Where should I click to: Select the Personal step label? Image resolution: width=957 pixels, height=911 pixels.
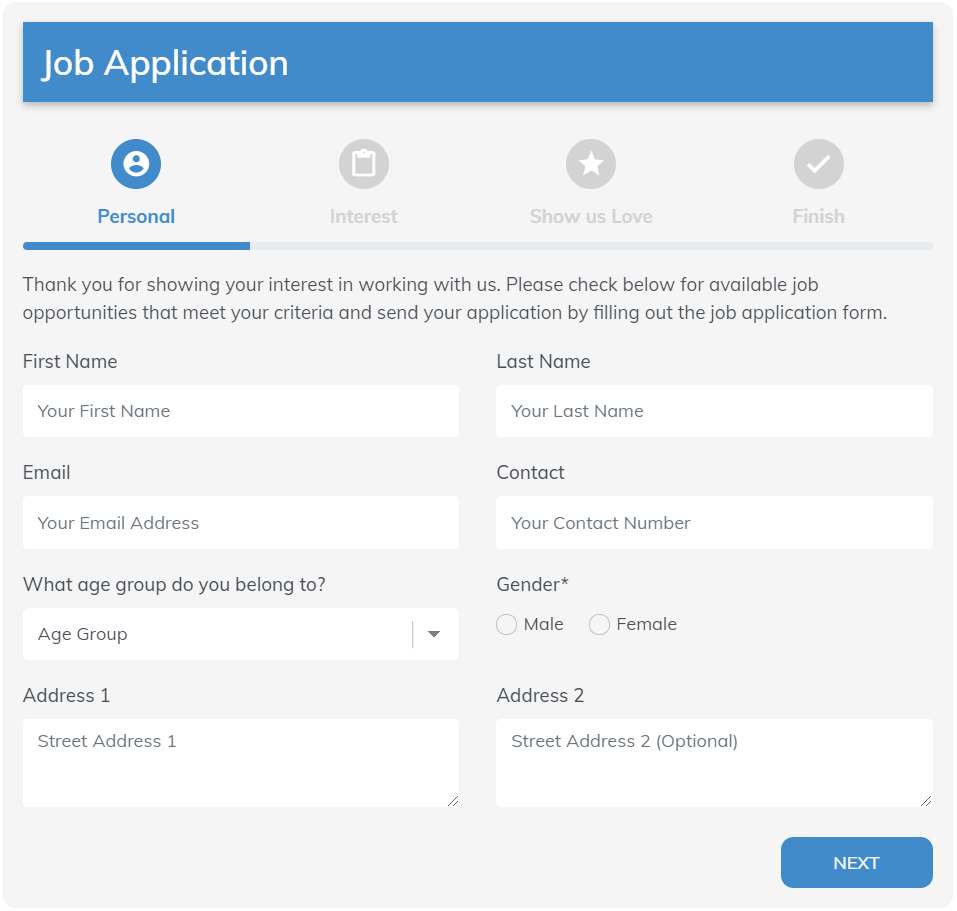[136, 216]
